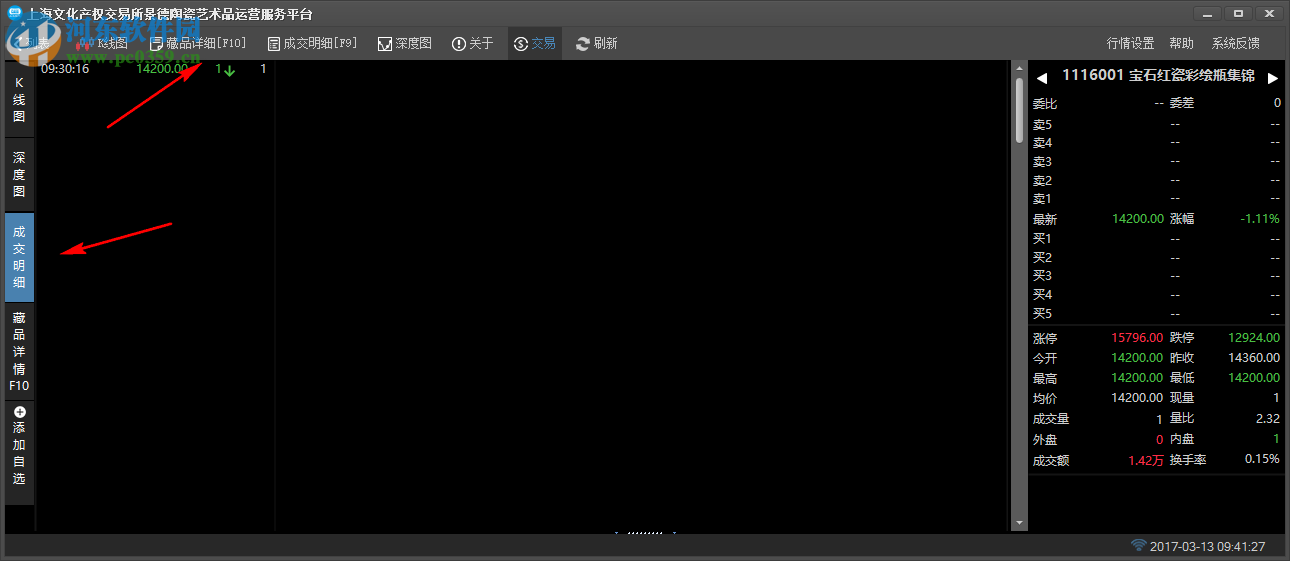Open the 关于 about dialog
This screenshot has width=1290, height=561.
click(x=473, y=43)
